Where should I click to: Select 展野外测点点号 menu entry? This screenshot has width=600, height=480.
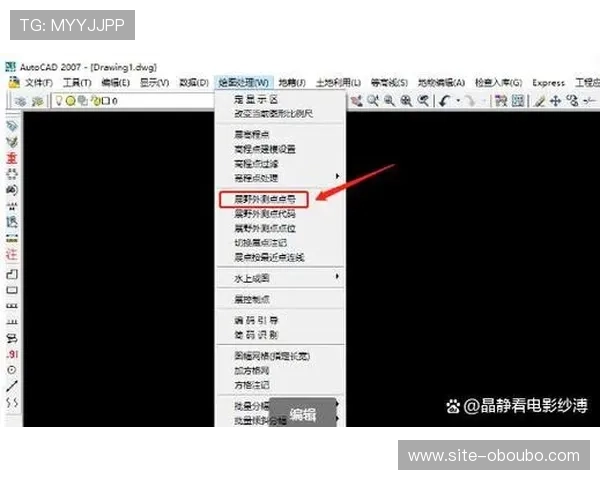[x=264, y=199]
